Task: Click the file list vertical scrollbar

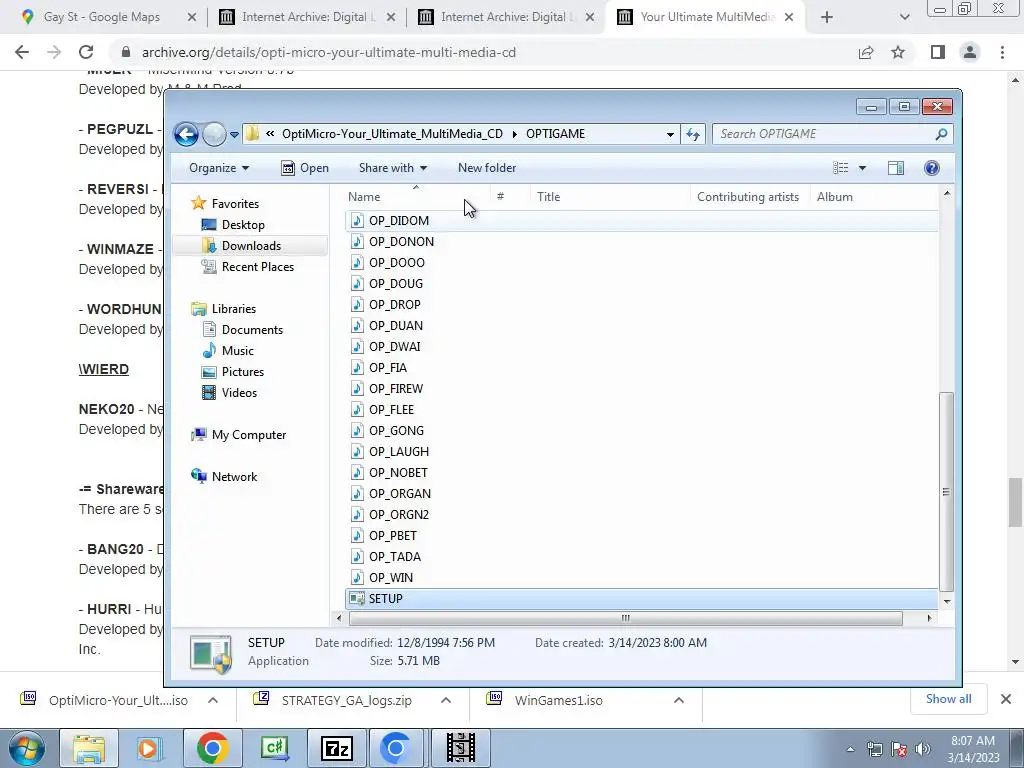Action: (946, 491)
